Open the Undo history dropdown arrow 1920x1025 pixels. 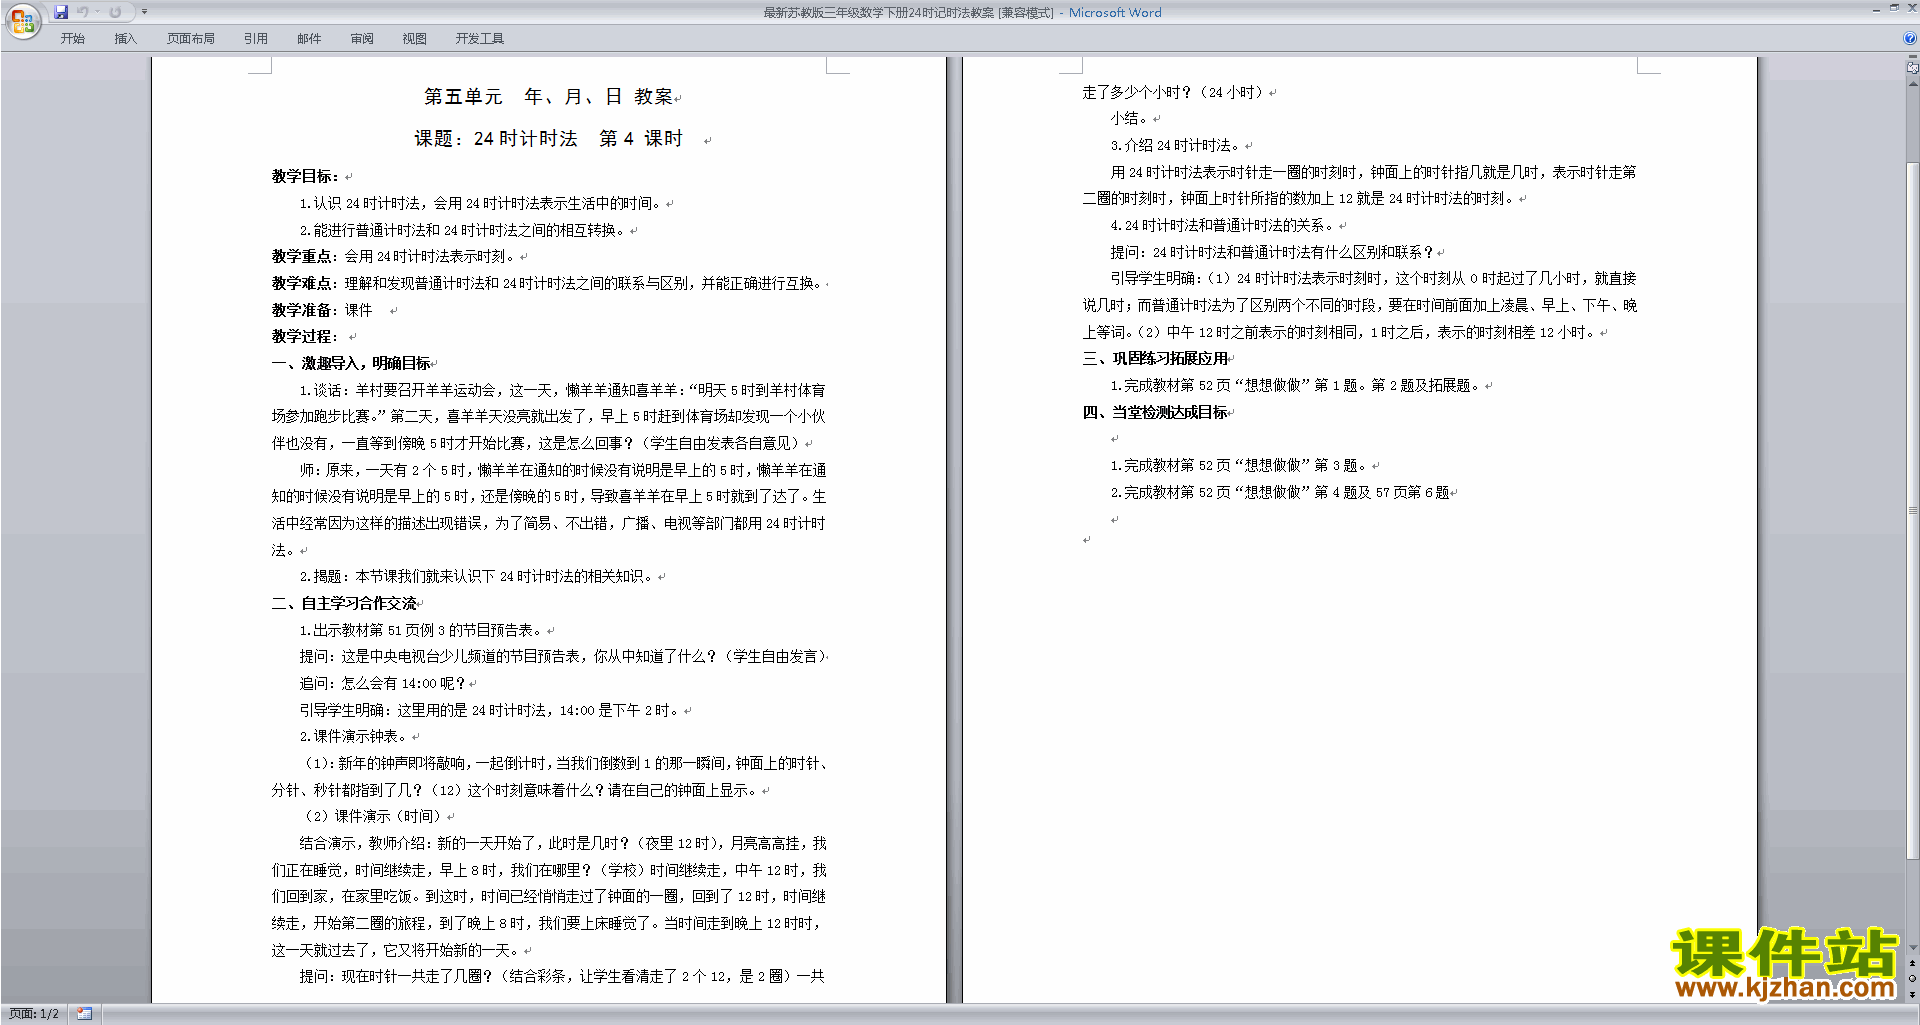98,12
